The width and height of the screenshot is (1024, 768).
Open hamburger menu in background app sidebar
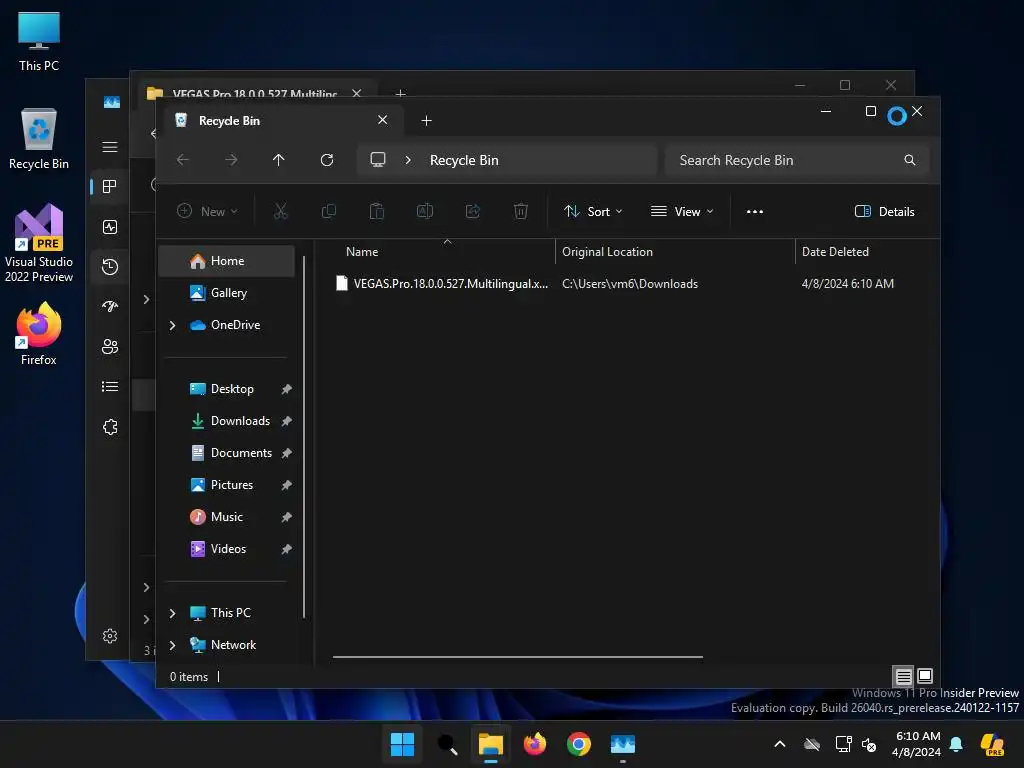point(110,147)
